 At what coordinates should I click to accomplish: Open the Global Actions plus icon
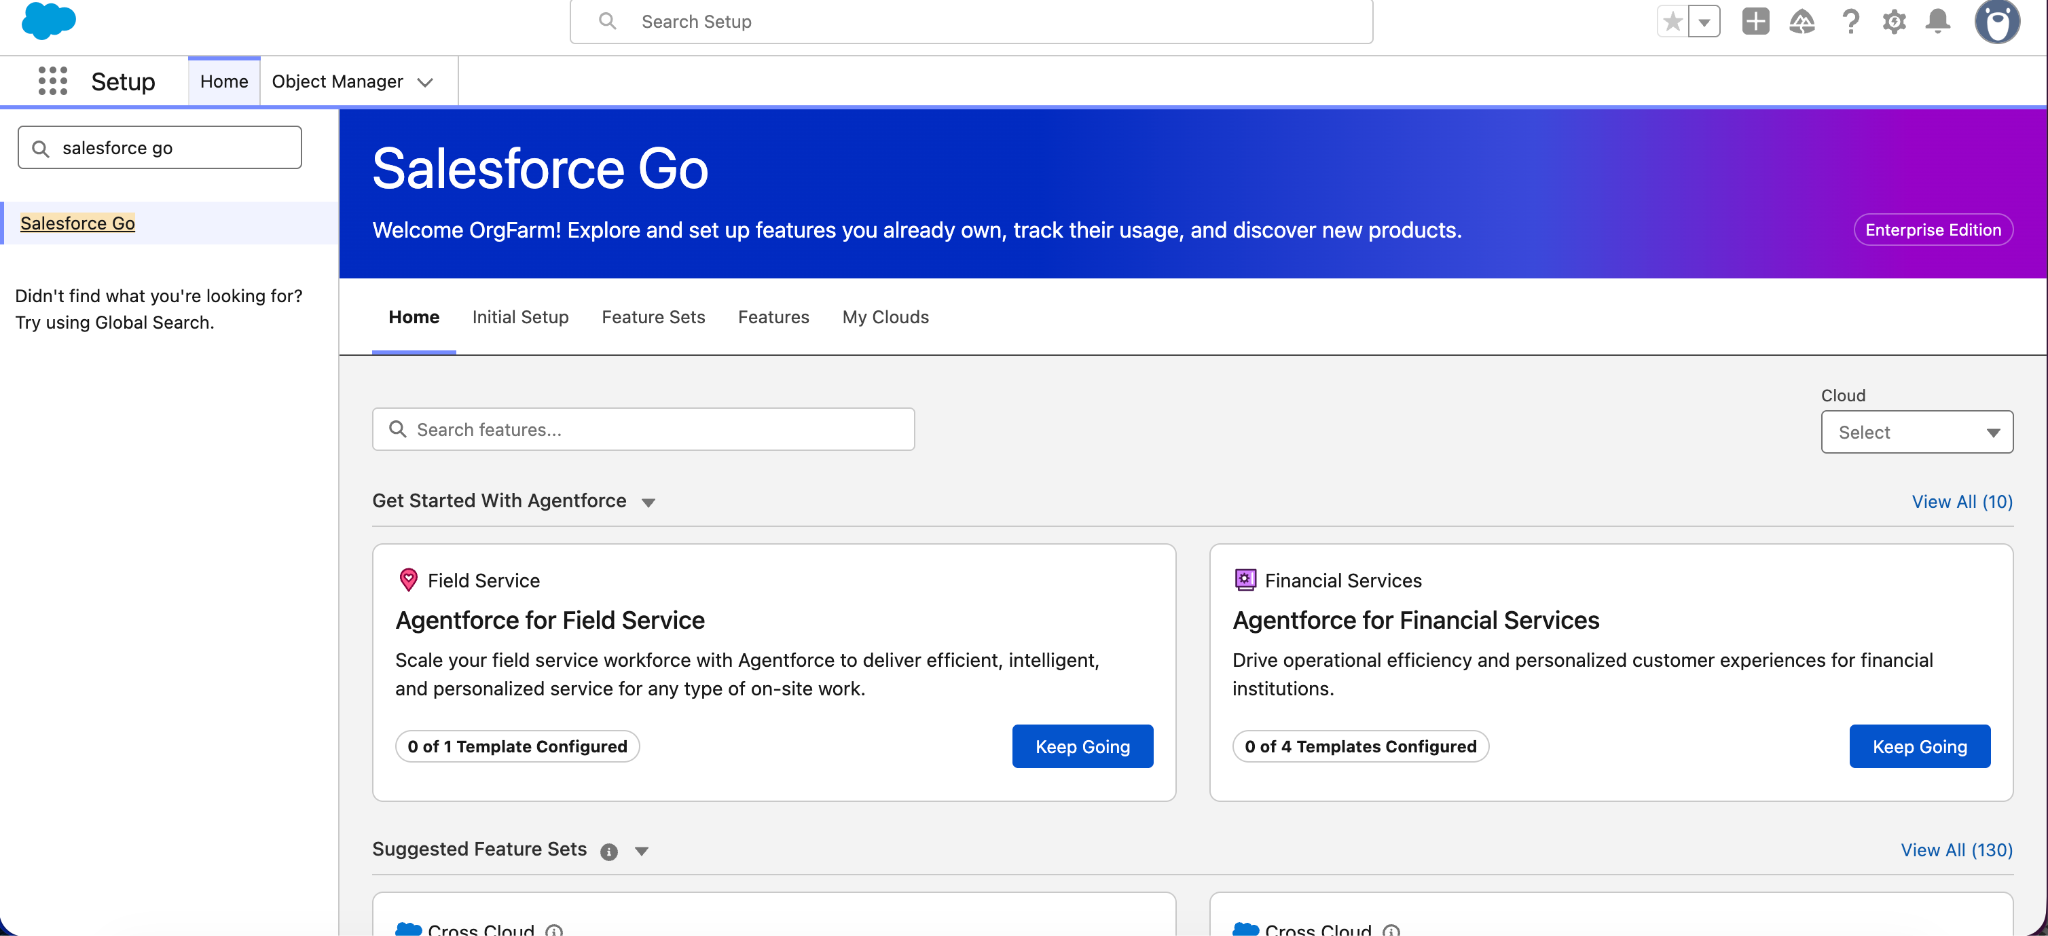click(x=1755, y=21)
